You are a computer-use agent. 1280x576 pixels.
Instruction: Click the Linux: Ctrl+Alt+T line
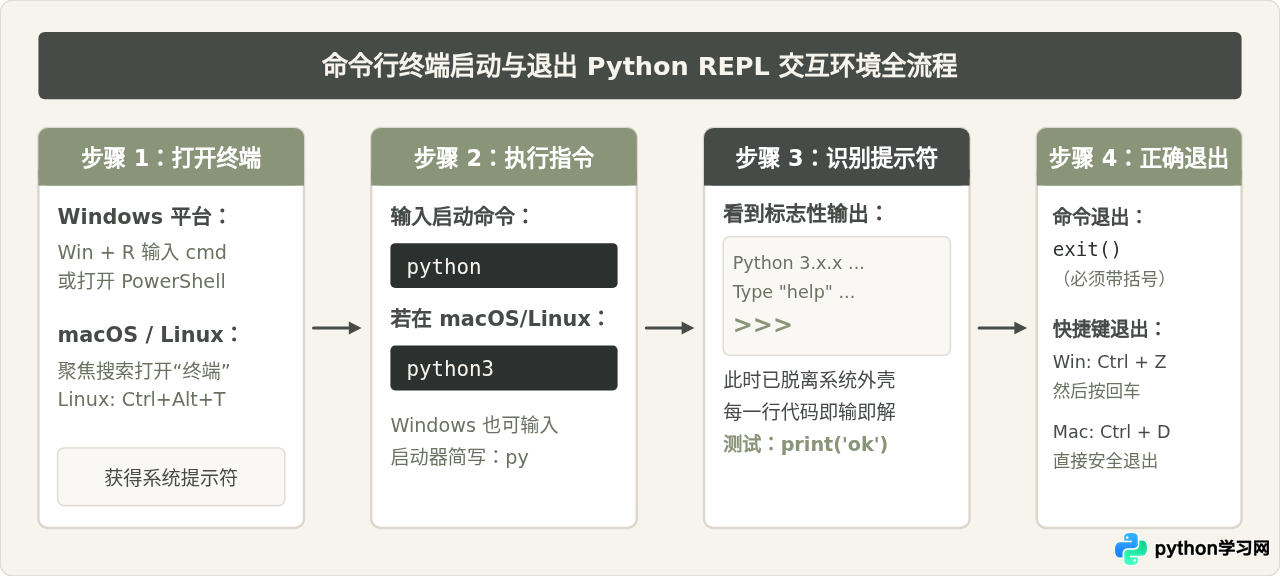click(x=141, y=399)
